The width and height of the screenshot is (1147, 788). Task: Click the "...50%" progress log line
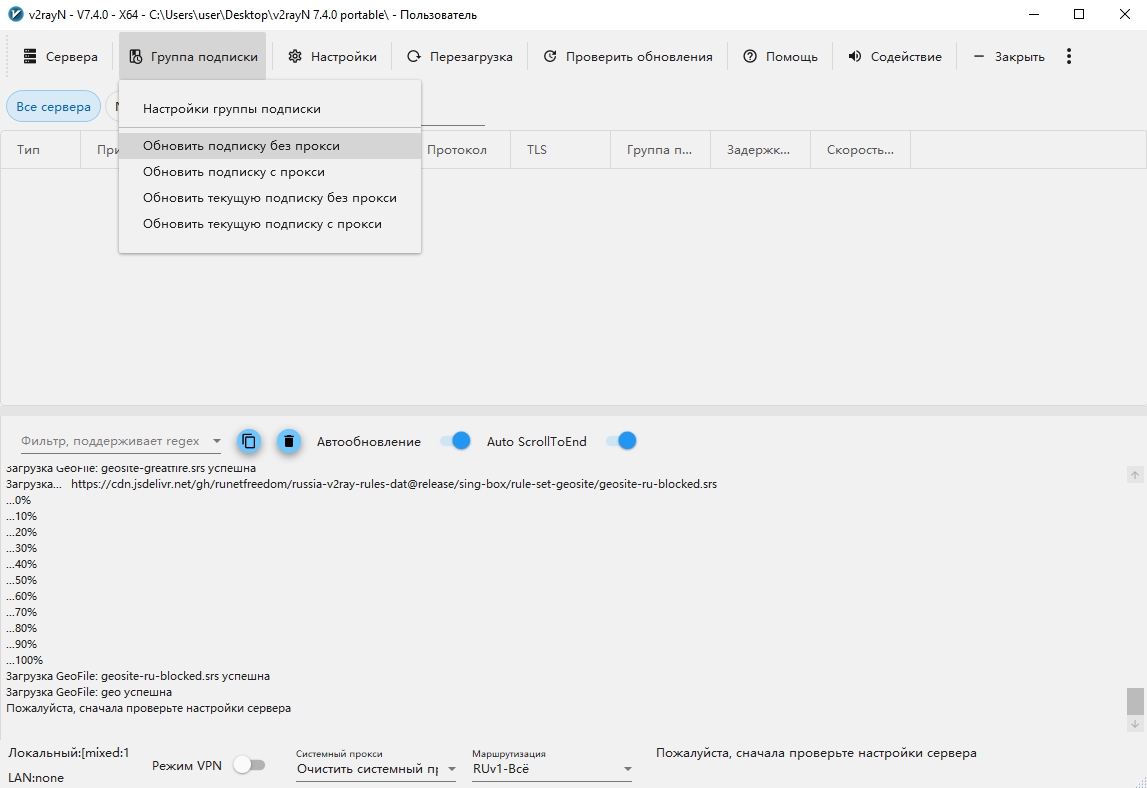point(21,580)
